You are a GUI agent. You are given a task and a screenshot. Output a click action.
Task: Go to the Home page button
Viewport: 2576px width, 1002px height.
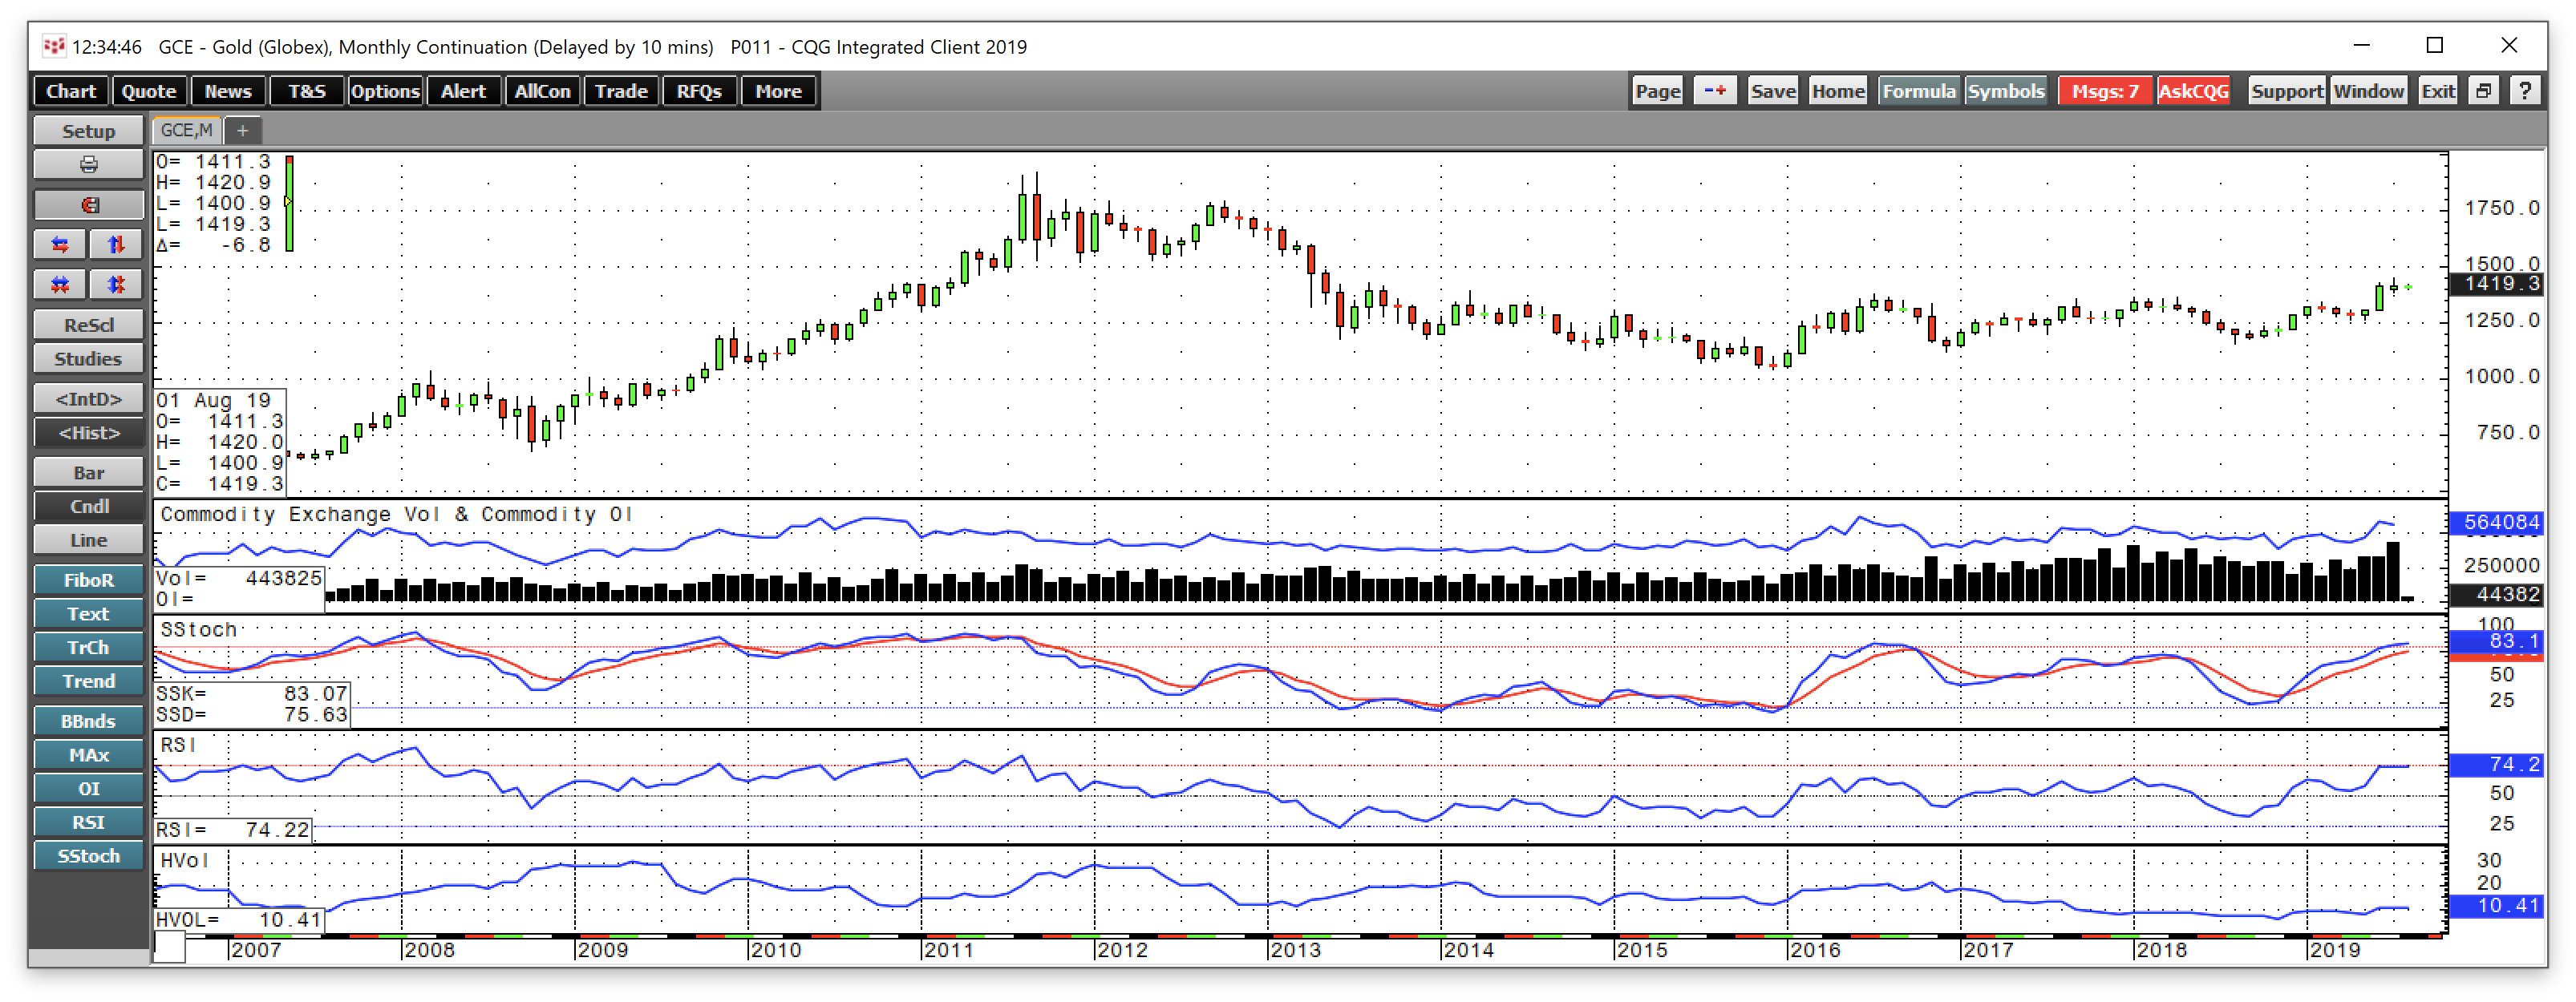tap(1838, 91)
